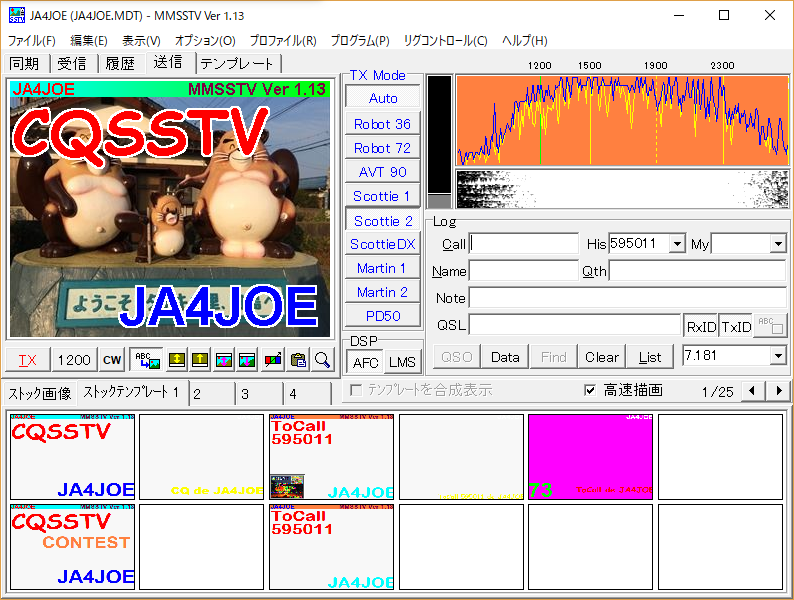The image size is (794, 600).
Task: Expand His RST dropdown
Action: pyautogui.click(x=677, y=244)
